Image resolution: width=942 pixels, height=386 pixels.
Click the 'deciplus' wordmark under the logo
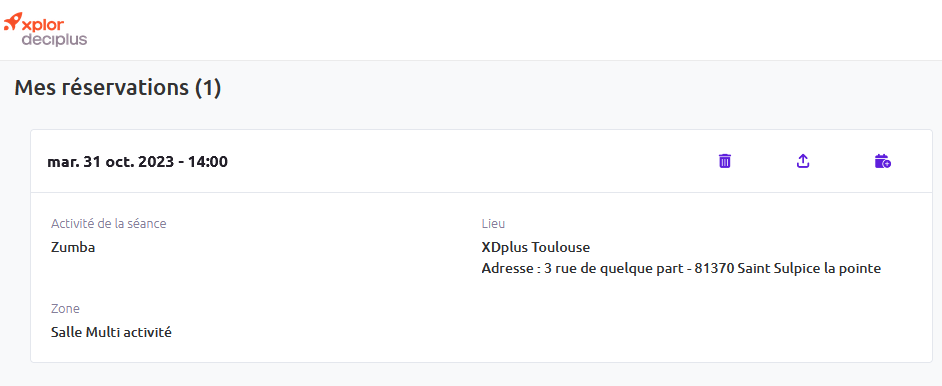coord(55,40)
